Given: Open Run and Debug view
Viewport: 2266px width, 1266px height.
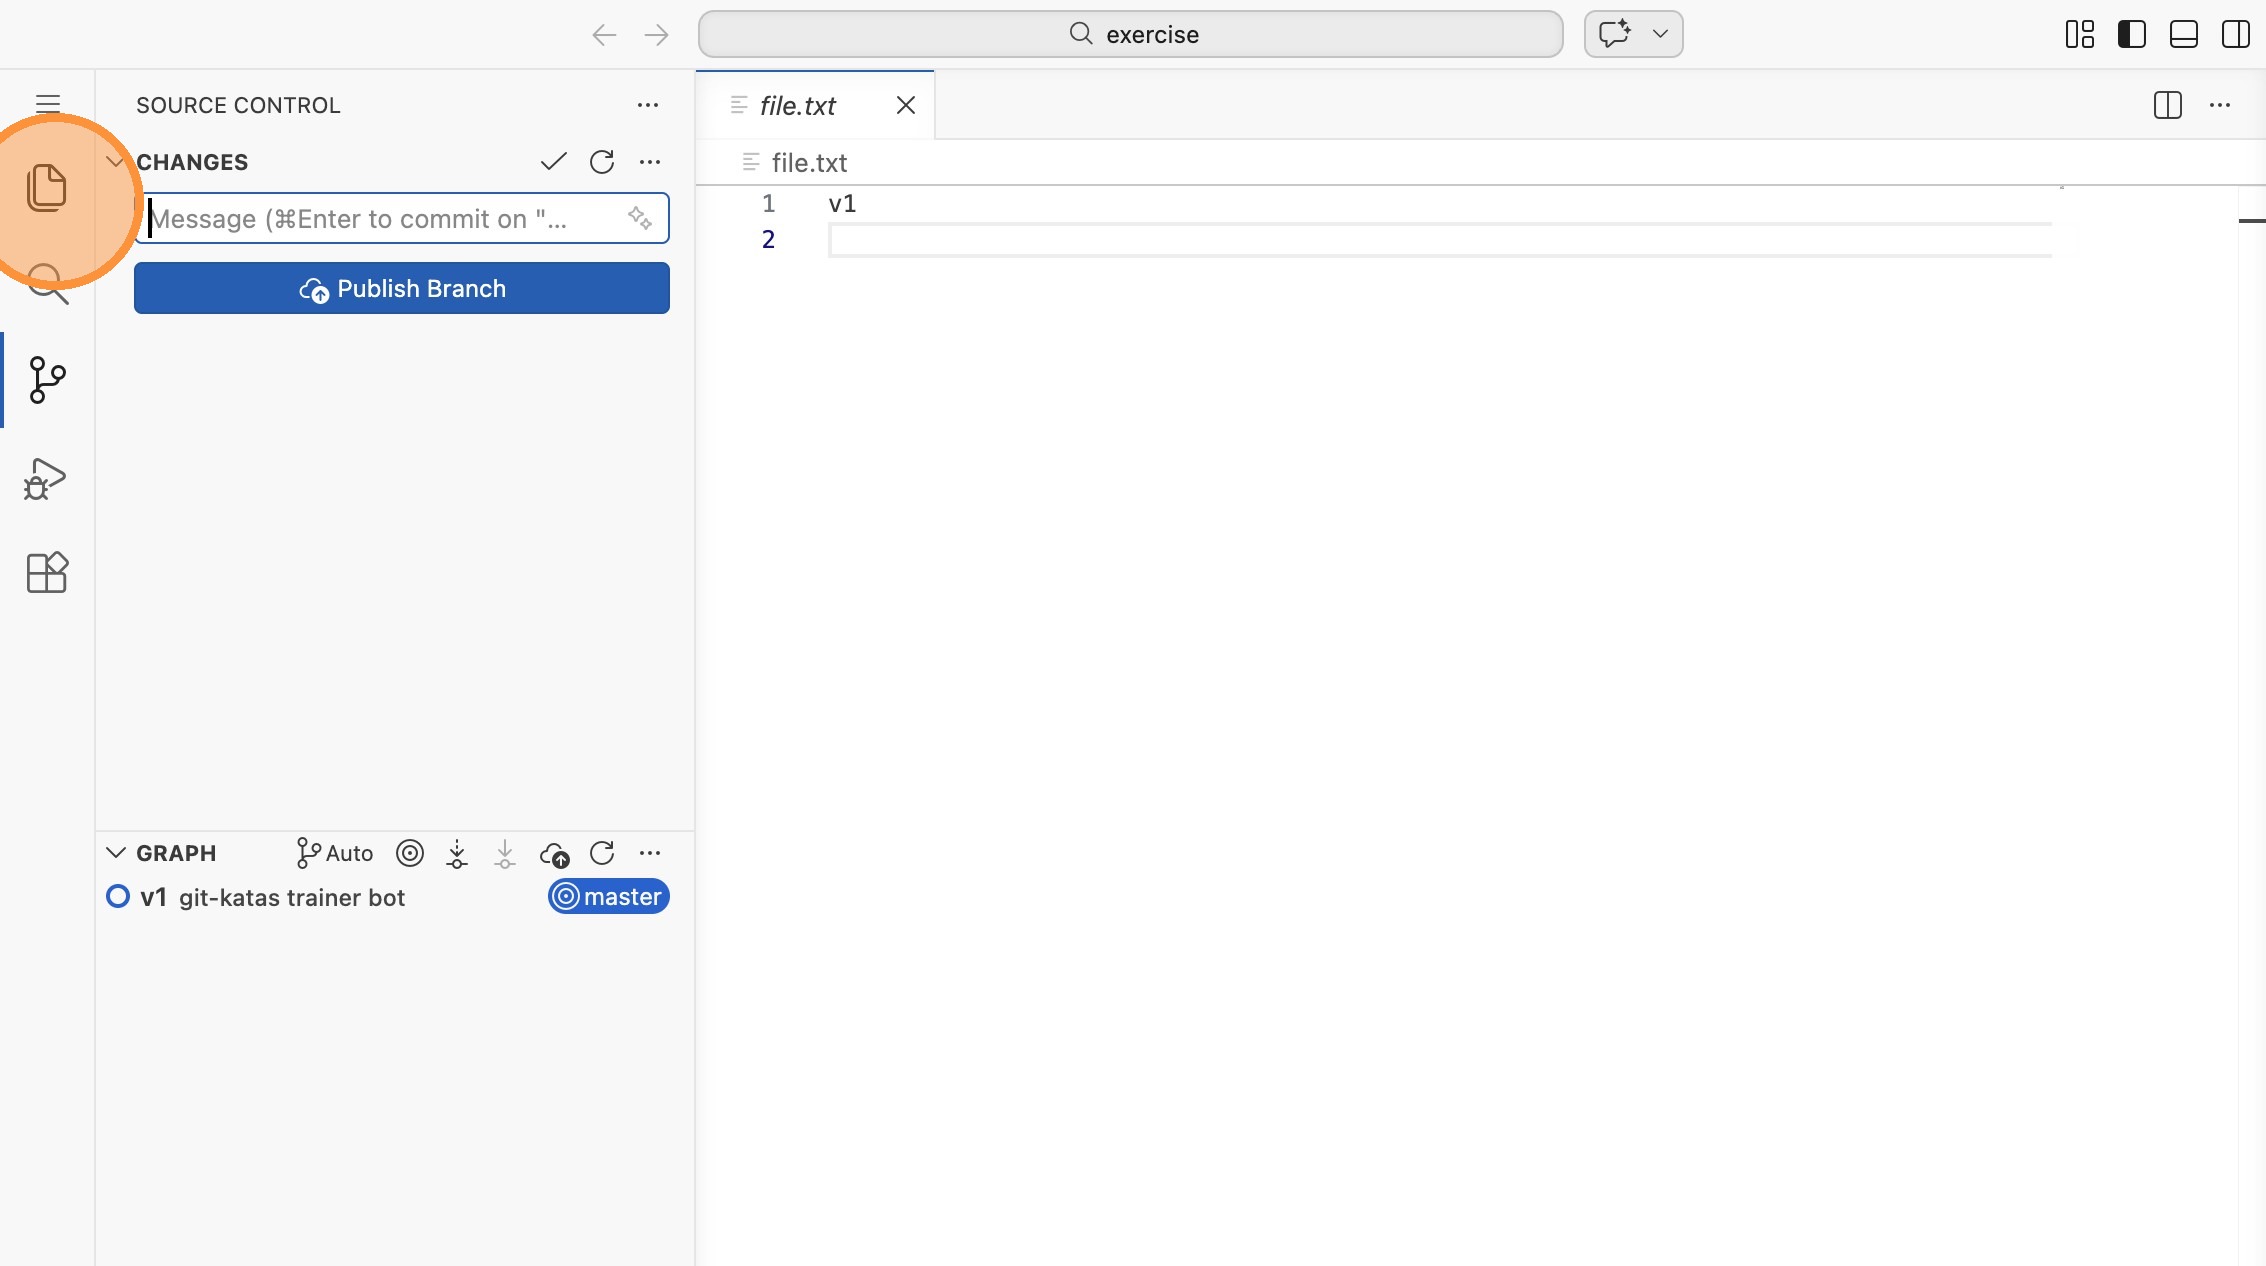Looking at the screenshot, I should click(46, 478).
